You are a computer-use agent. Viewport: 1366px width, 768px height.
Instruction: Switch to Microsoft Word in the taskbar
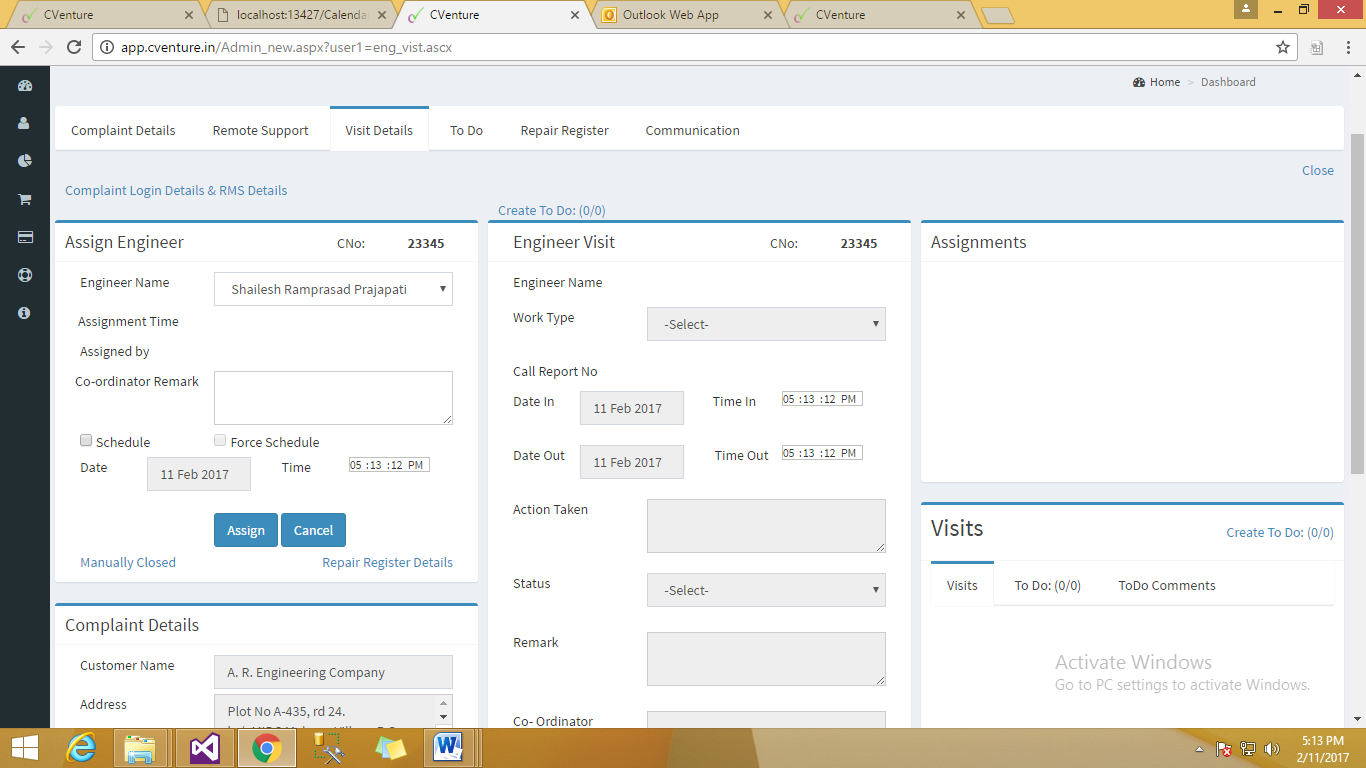pyautogui.click(x=448, y=748)
